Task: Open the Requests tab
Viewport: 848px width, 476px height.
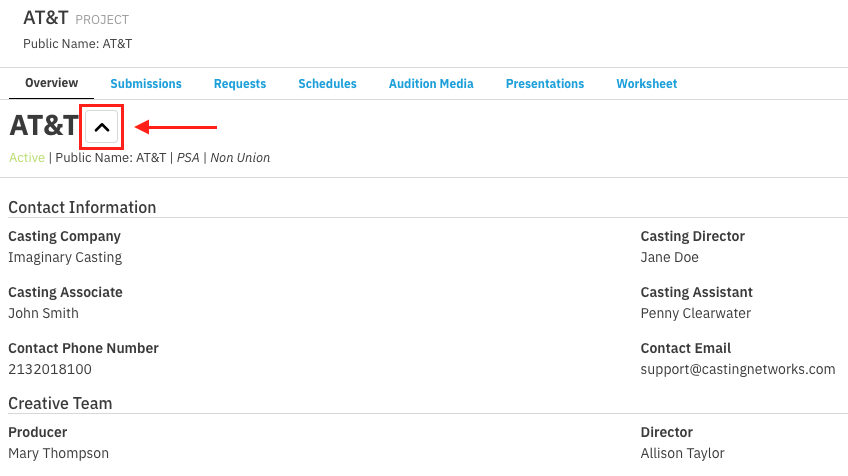Action: (x=240, y=84)
